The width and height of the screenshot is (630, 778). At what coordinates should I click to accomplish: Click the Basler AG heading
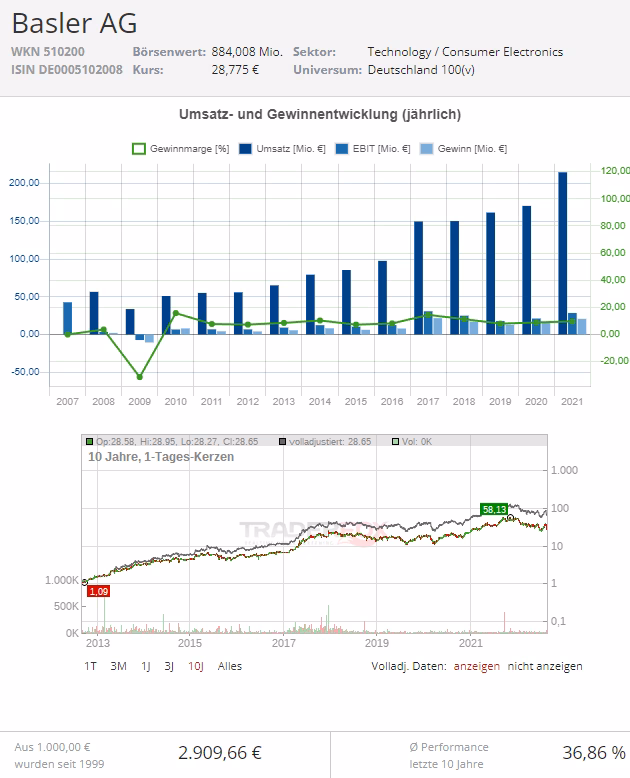[74, 23]
